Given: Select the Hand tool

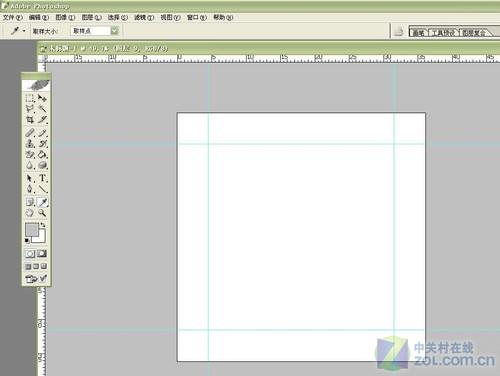Looking at the screenshot, I should [30, 213].
